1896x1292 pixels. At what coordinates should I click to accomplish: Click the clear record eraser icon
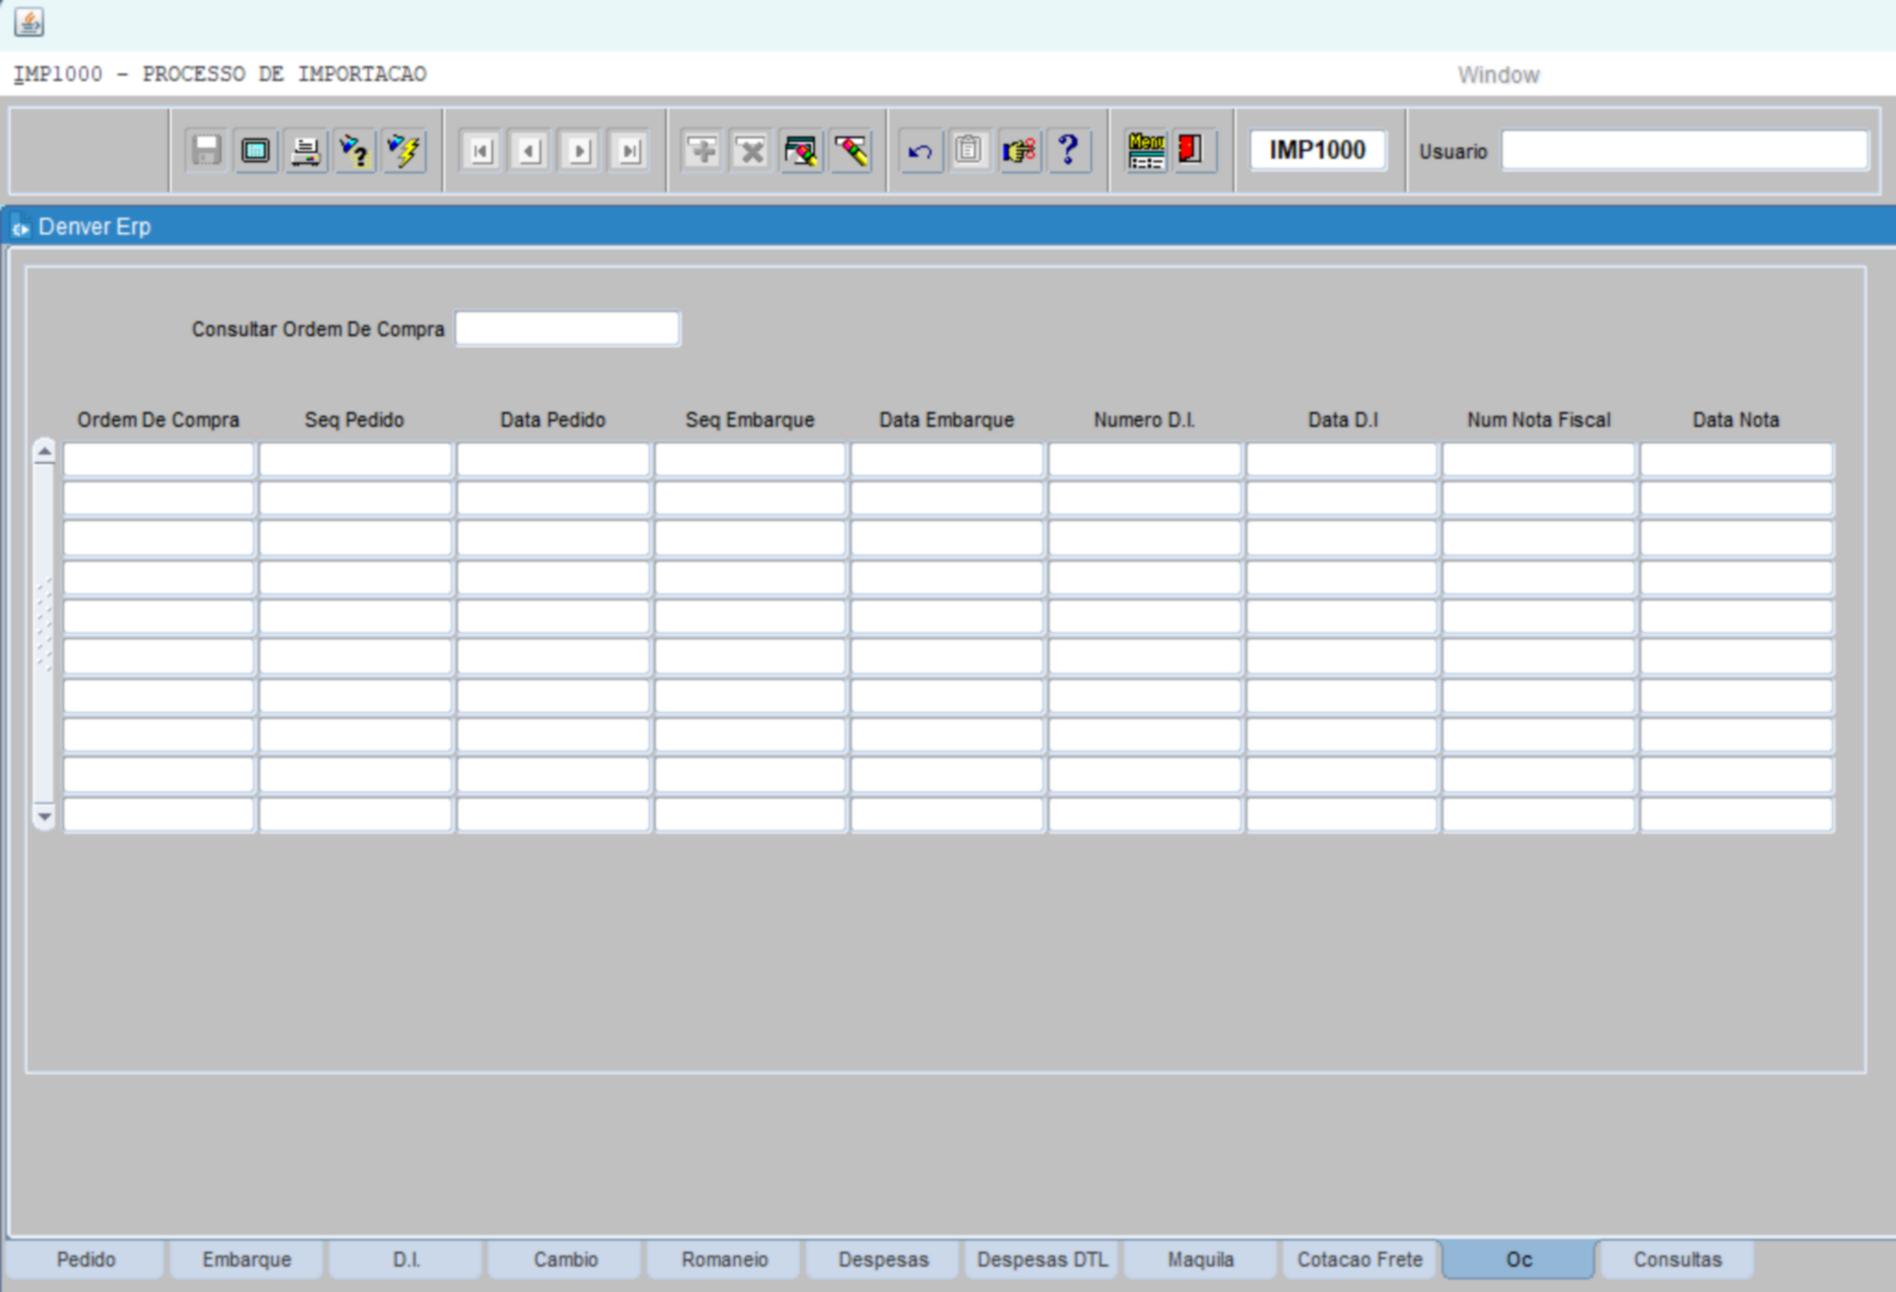coord(851,151)
